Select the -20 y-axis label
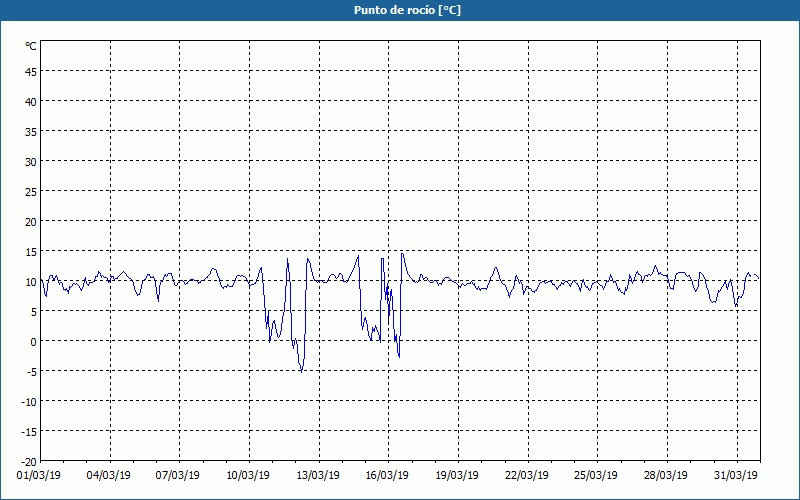The image size is (800, 500). [29, 462]
